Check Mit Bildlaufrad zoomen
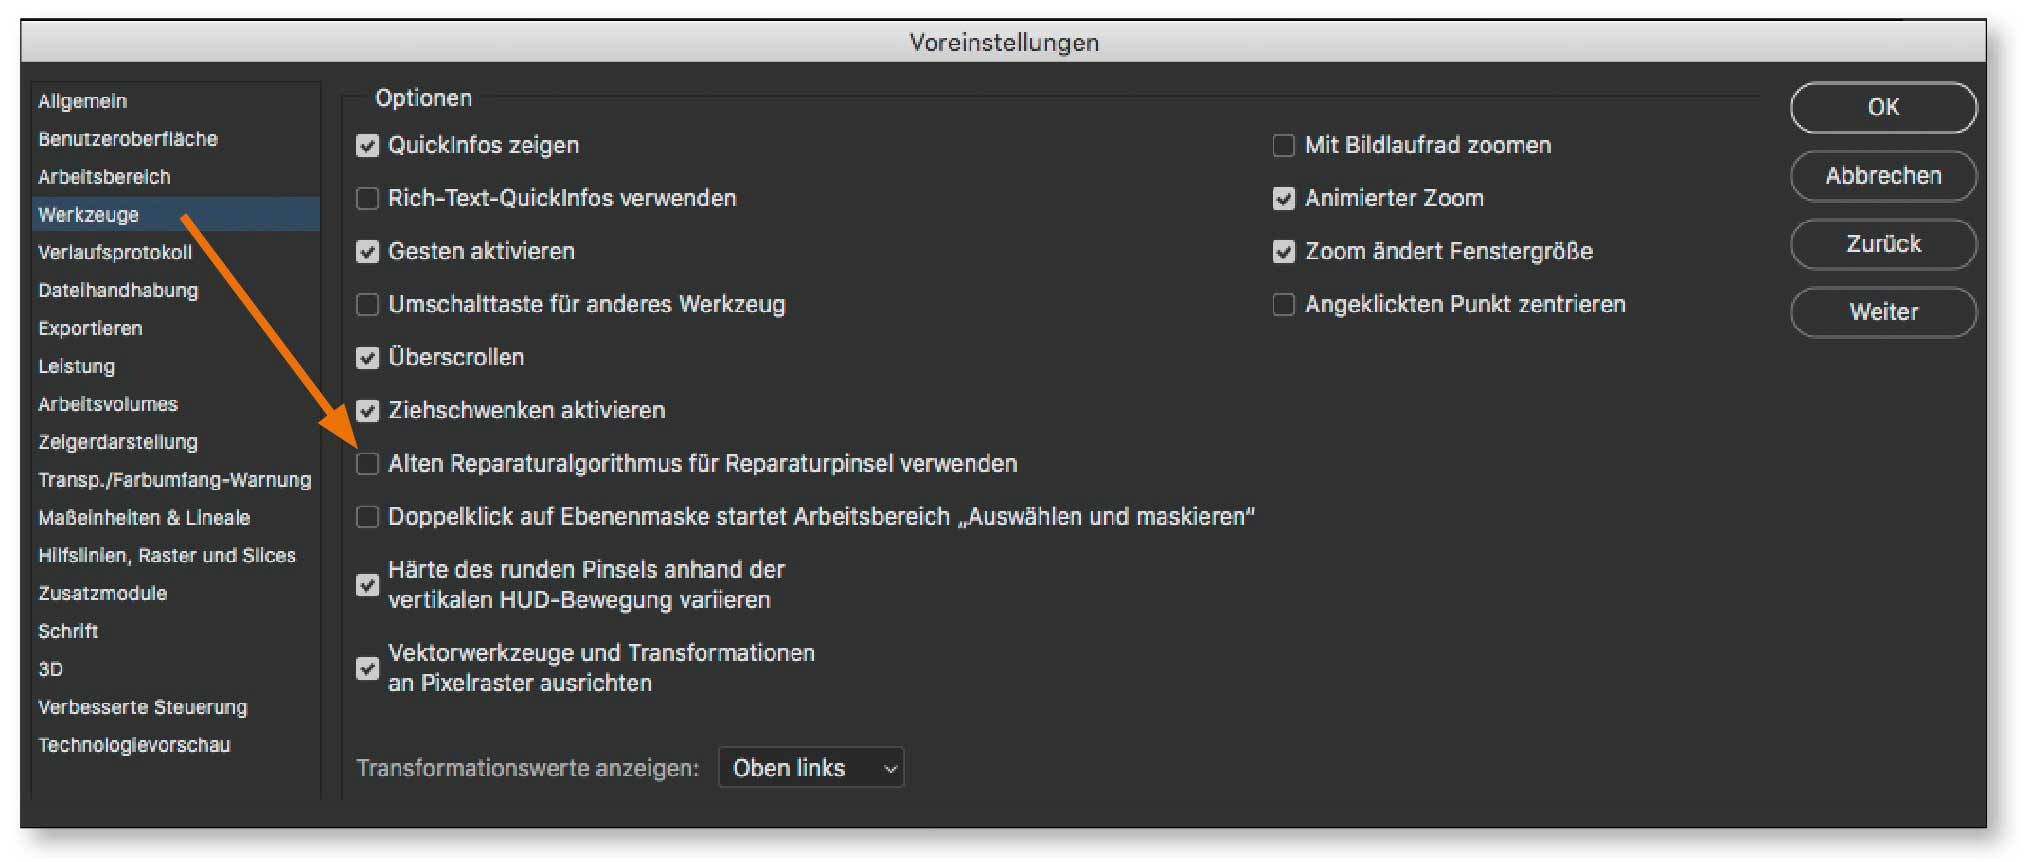The height and width of the screenshot is (862, 2026). coord(1283,146)
